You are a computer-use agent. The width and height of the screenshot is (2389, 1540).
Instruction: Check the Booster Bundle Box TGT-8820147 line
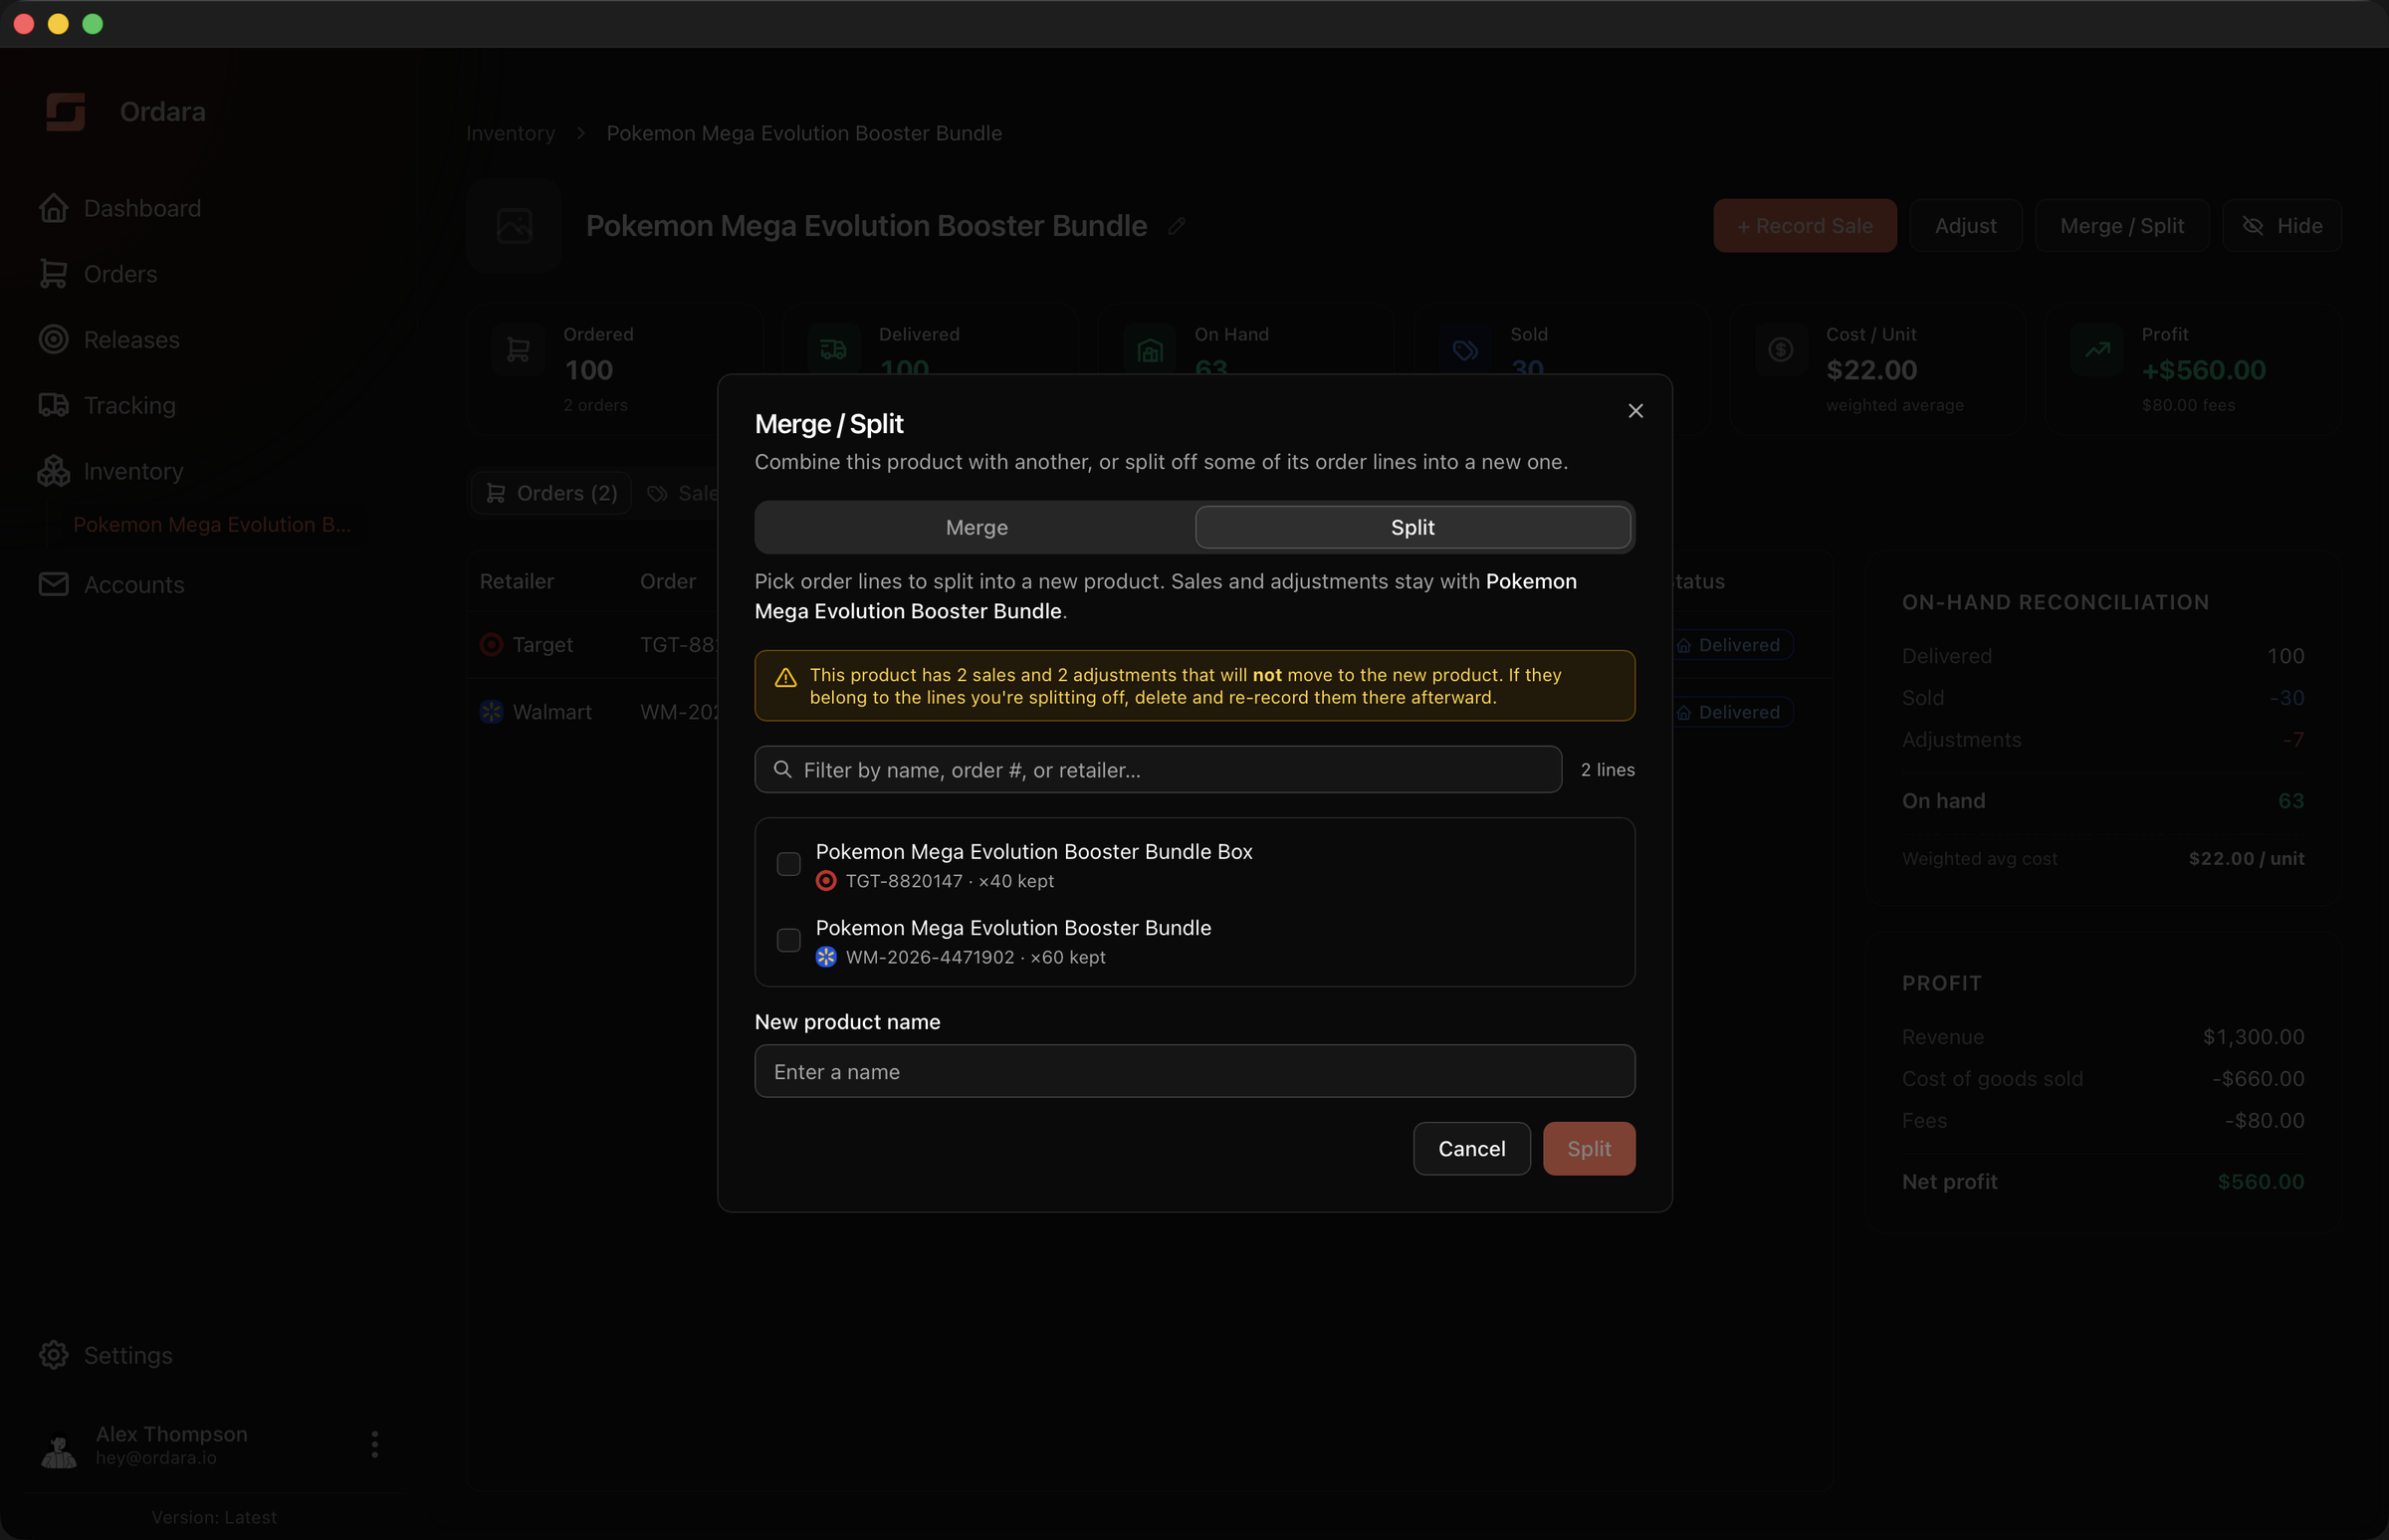click(x=788, y=864)
